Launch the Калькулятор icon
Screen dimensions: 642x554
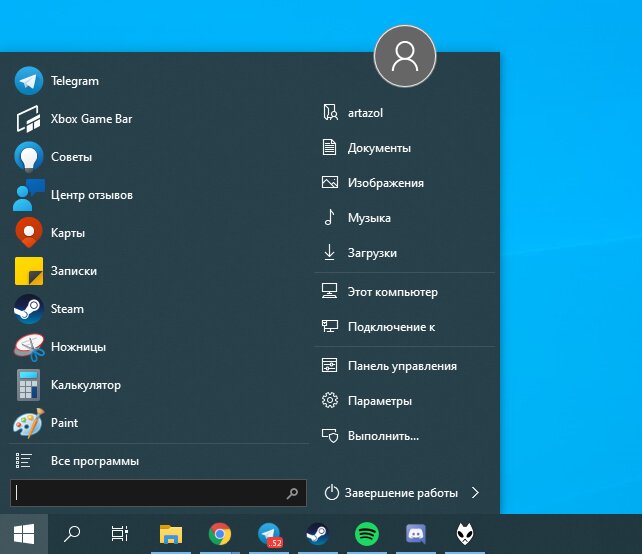(x=29, y=385)
